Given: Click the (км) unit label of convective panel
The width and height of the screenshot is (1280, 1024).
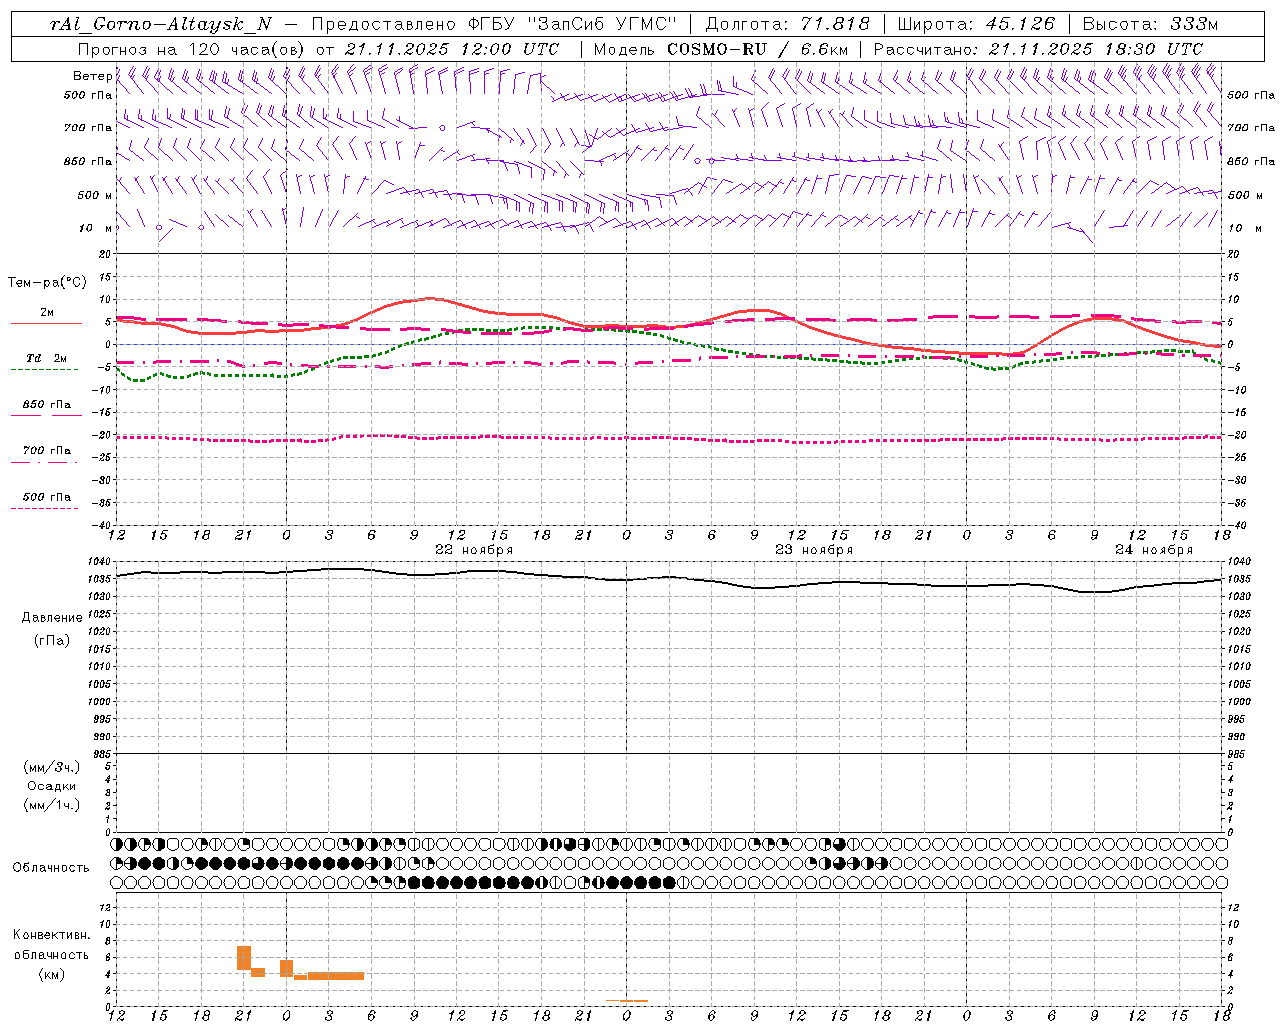Looking at the screenshot, I should click(51, 974).
